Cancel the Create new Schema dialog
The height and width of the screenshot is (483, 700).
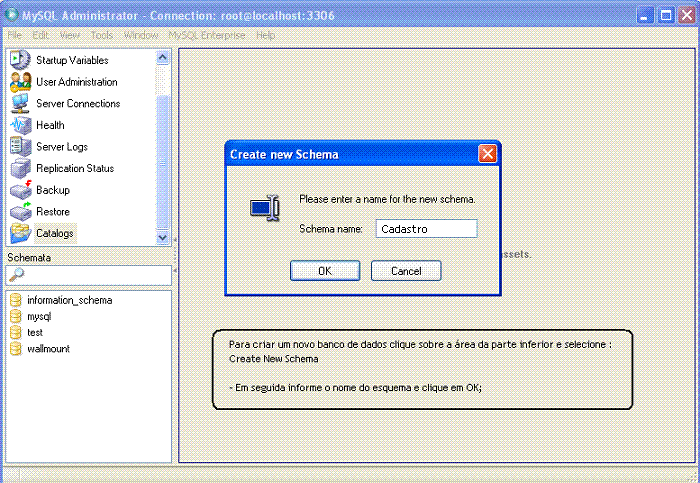pos(406,271)
